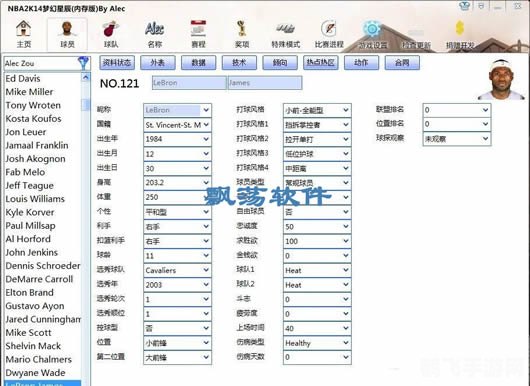Viewport: 530px width, 386px height.
Task: Select Jon Leuer in player list
Action: [x=26, y=132]
